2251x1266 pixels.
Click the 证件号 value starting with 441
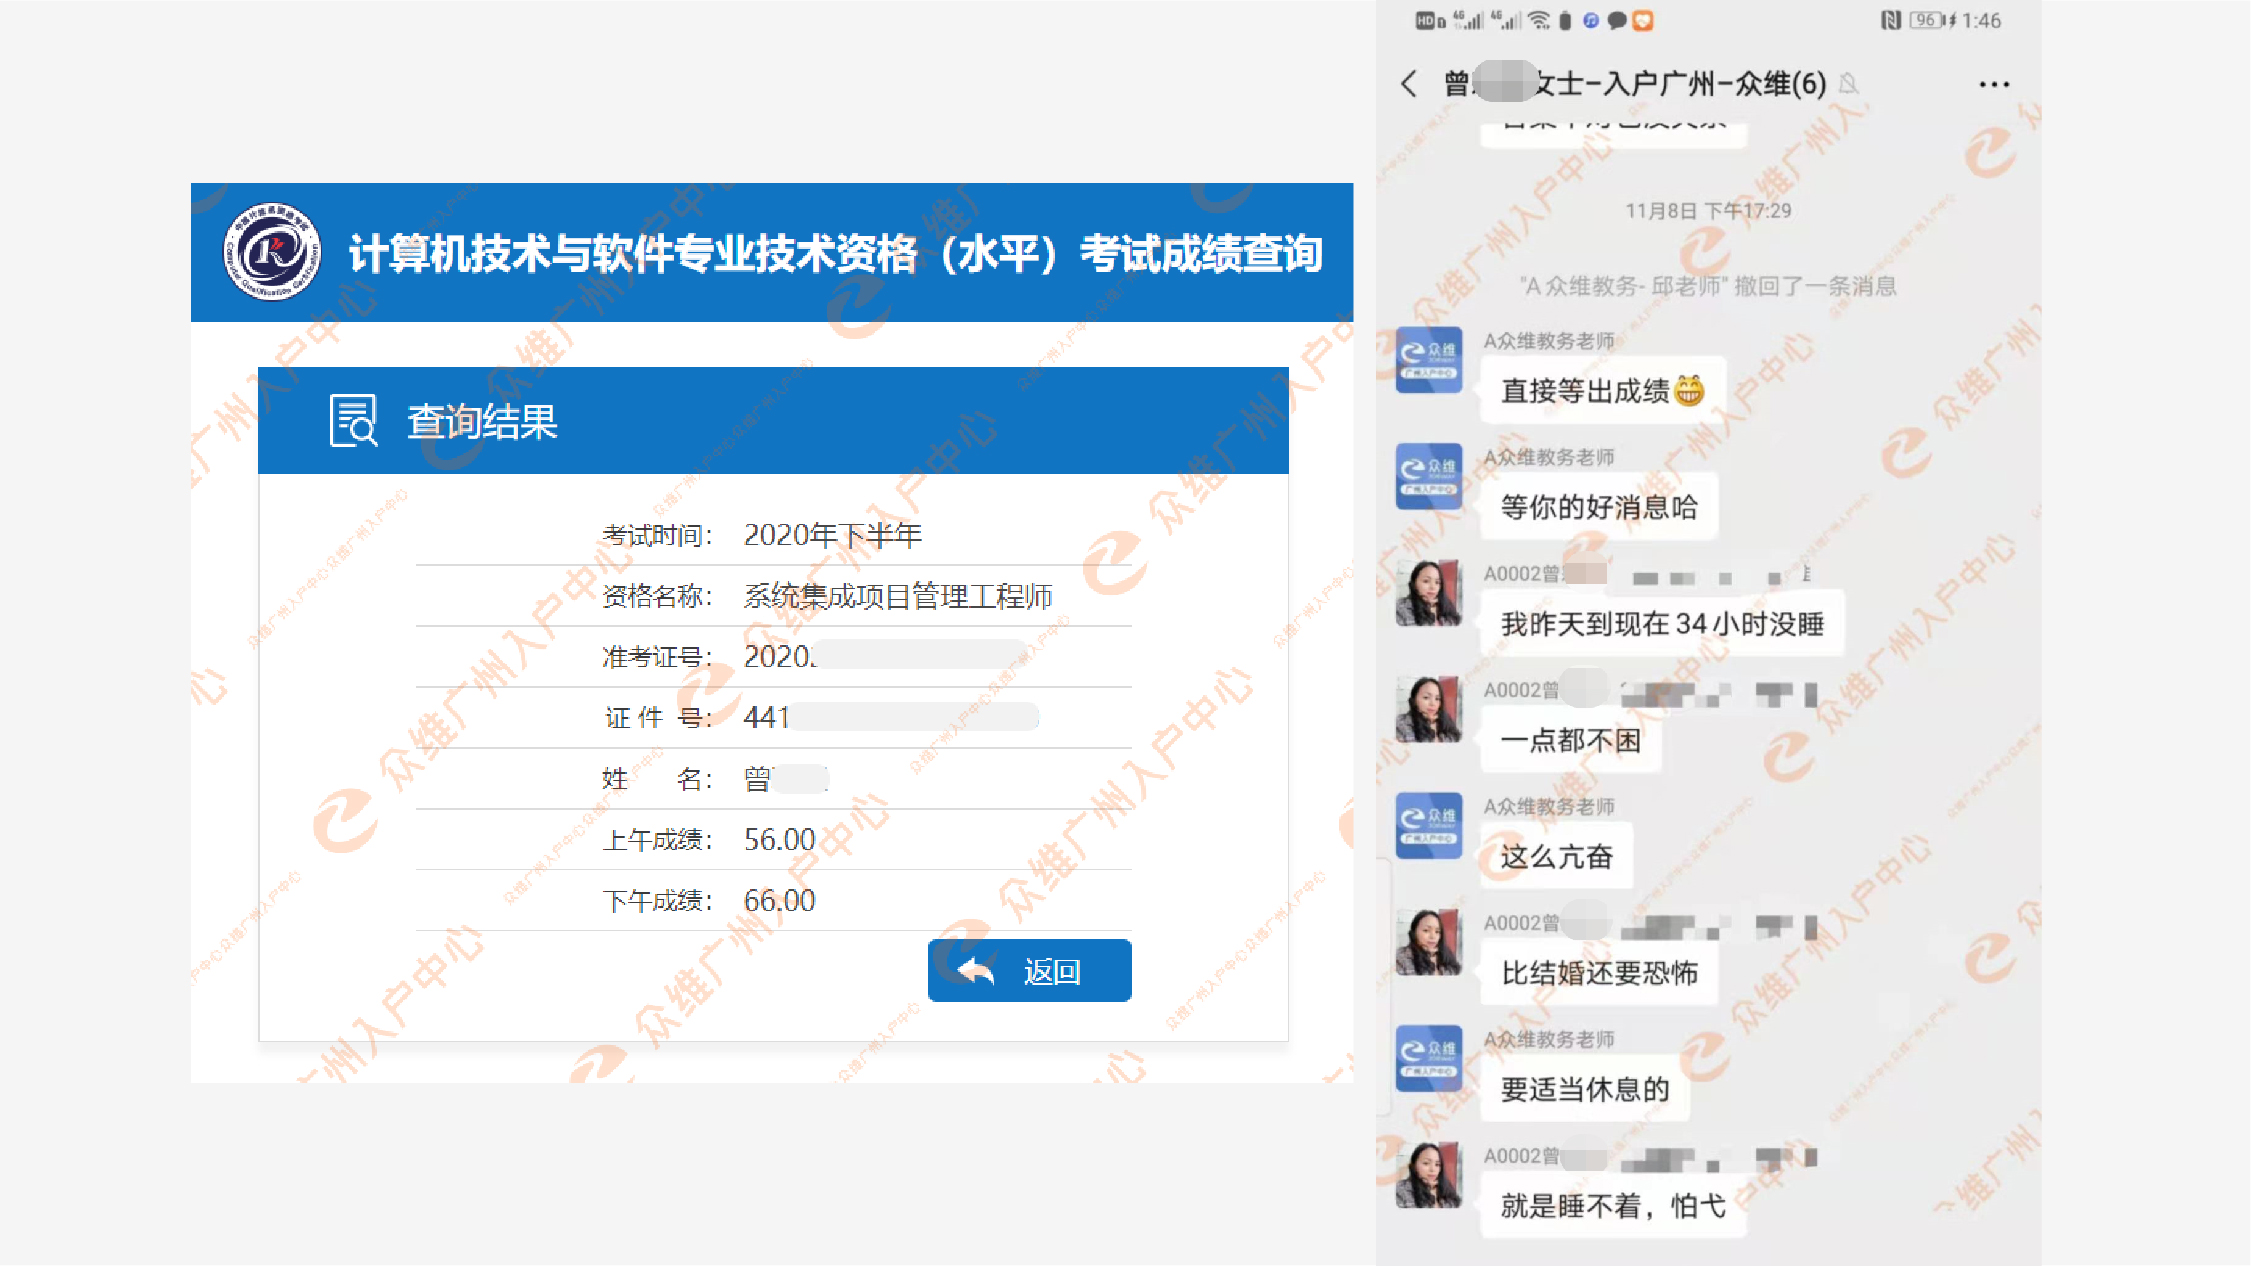(891, 717)
